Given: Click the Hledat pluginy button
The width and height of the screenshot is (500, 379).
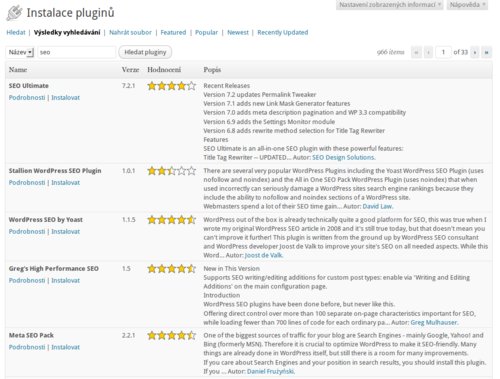Looking at the screenshot, I should [145, 52].
